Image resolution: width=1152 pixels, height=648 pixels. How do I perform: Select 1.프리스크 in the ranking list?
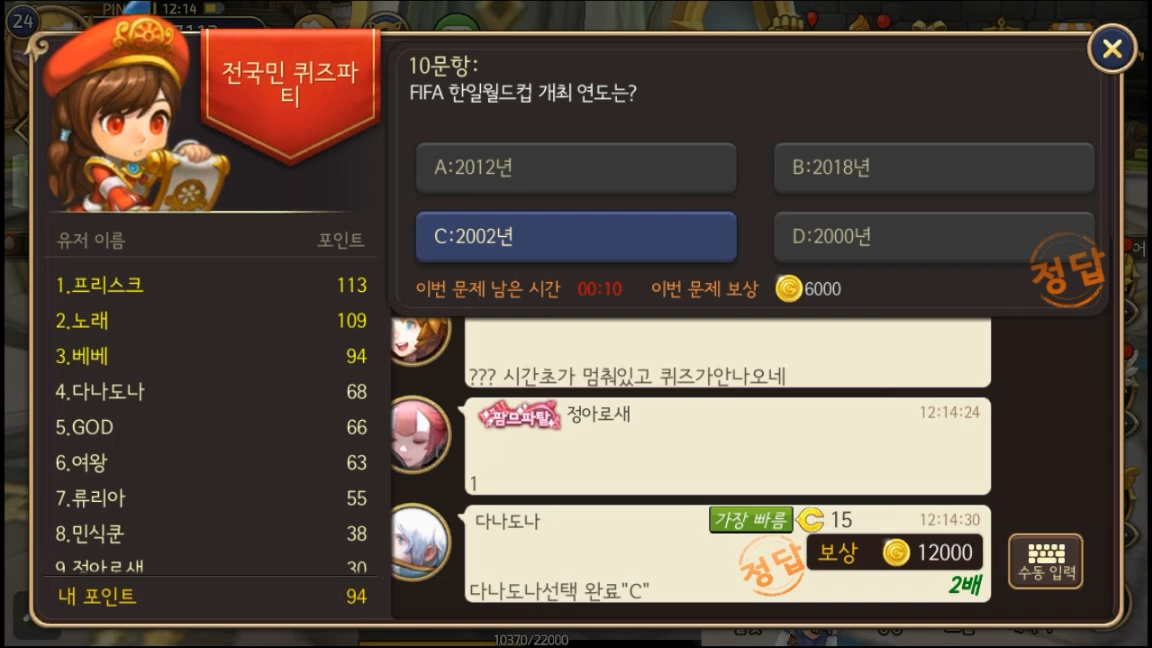tap(211, 285)
